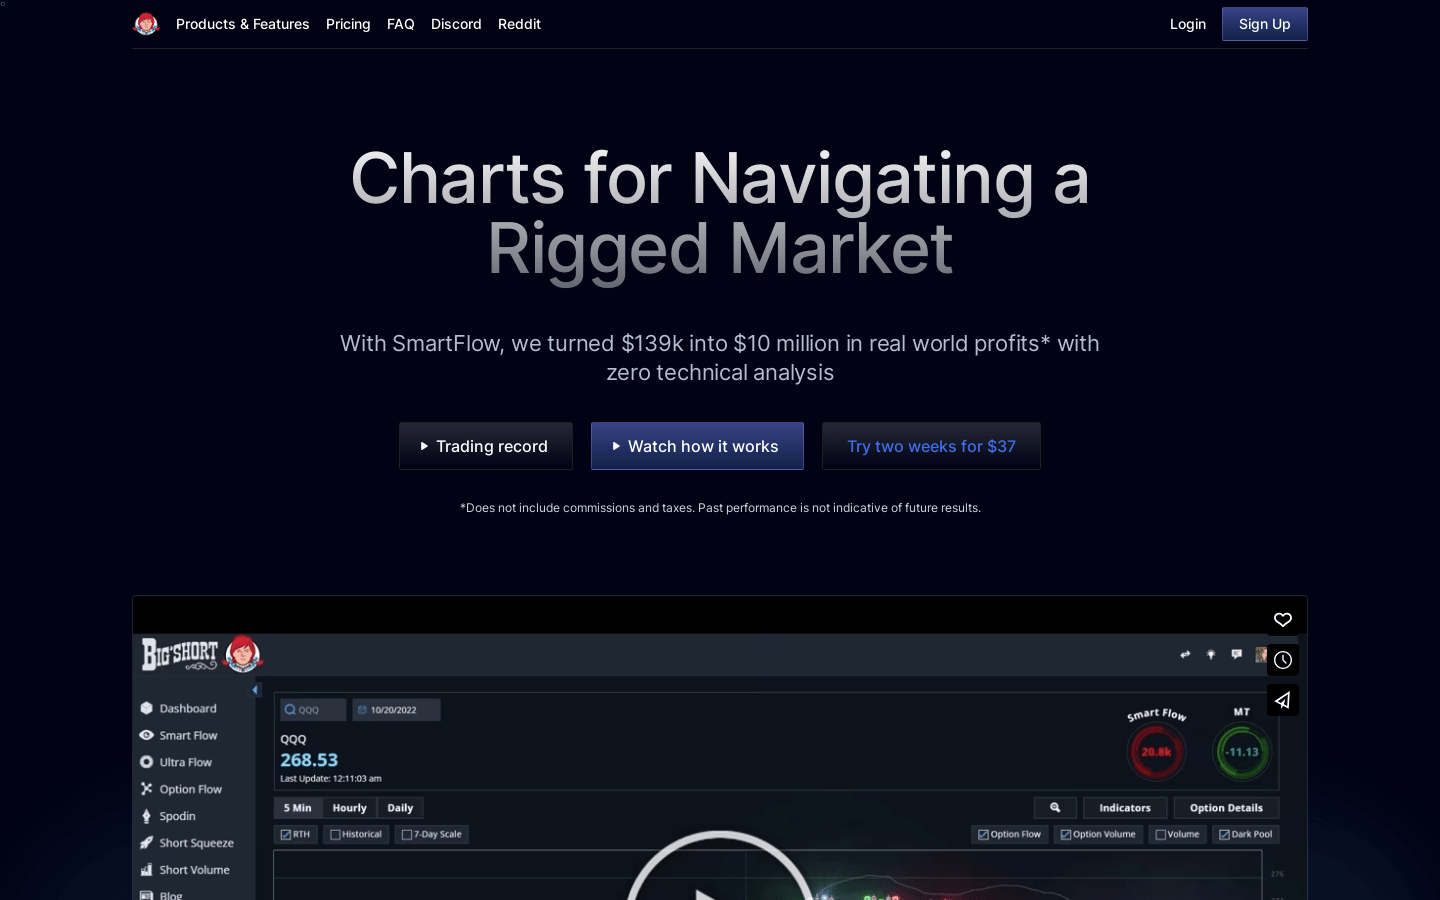Click the 268.53 price value
1440x900 pixels.
click(309, 760)
